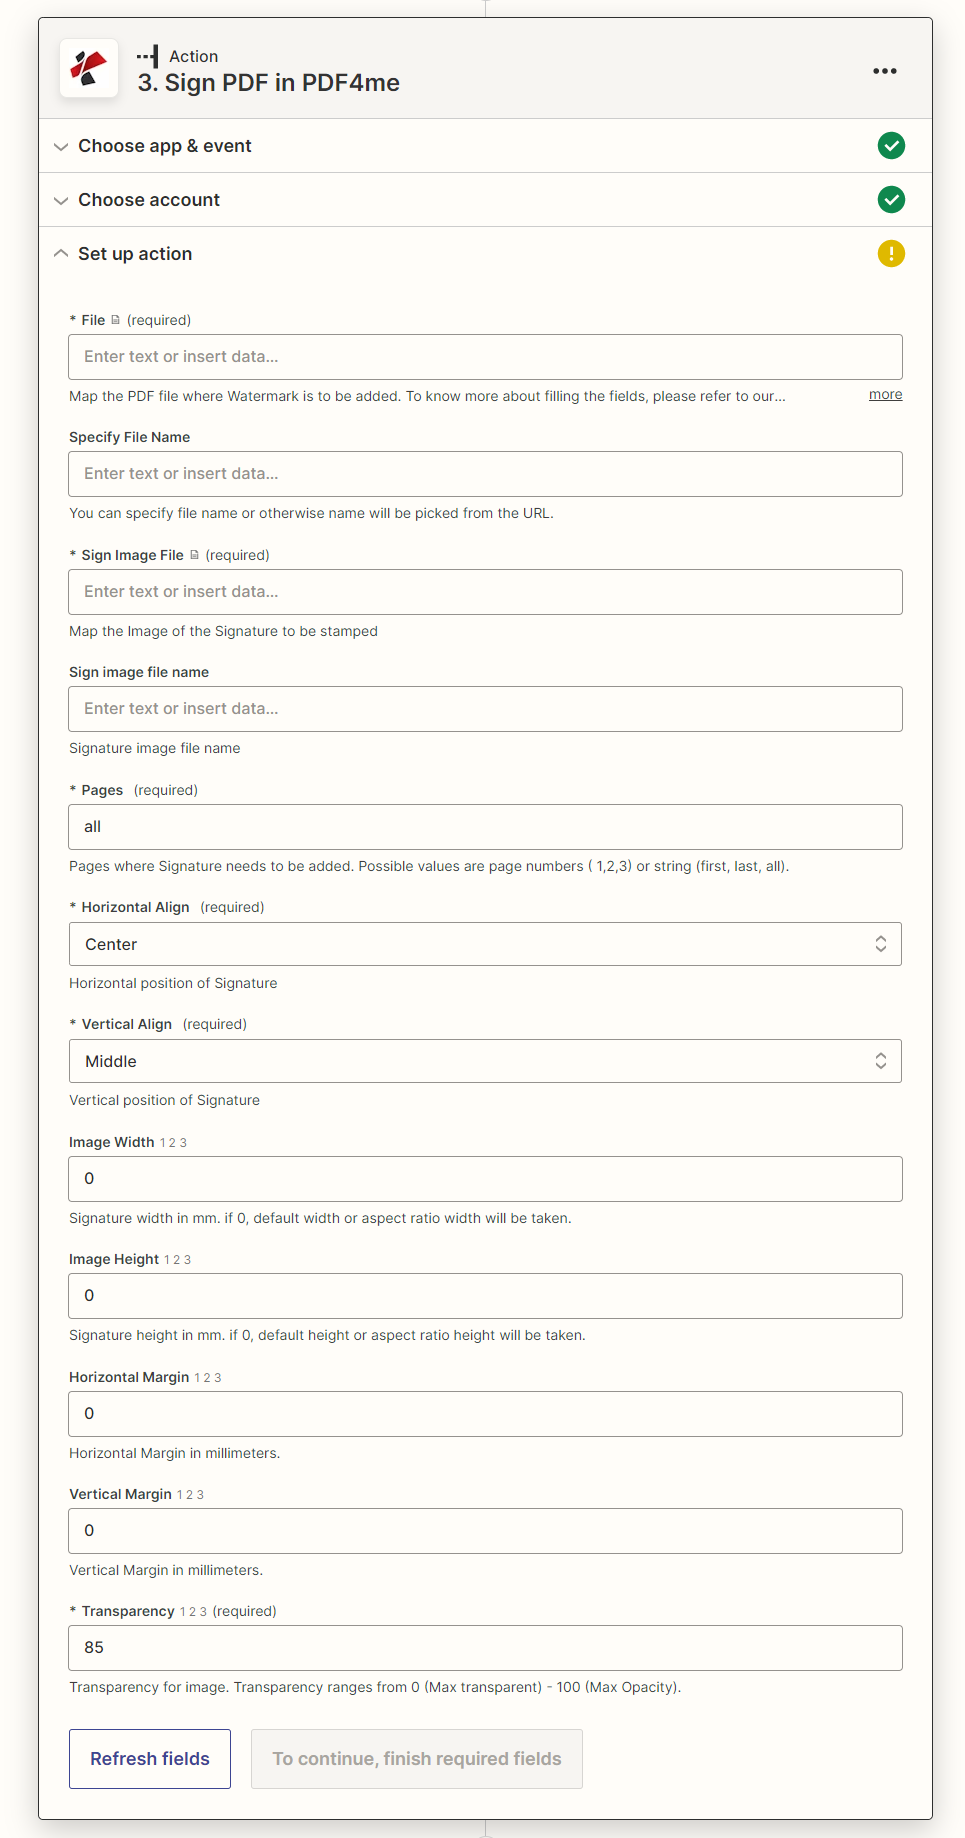
Task: Click the yellow warning icon on Set up action
Action: click(890, 253)
